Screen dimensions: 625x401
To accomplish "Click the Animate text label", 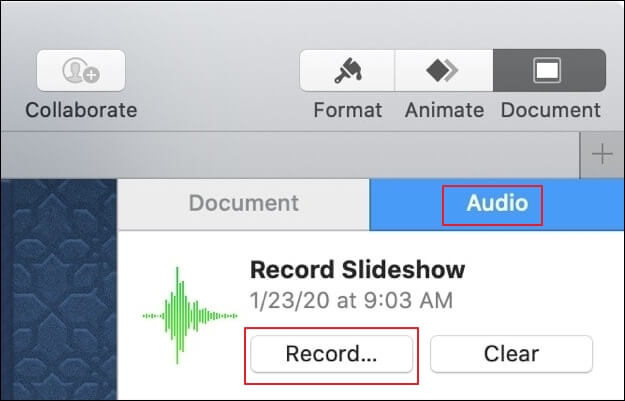I will (x=444, y=110).
